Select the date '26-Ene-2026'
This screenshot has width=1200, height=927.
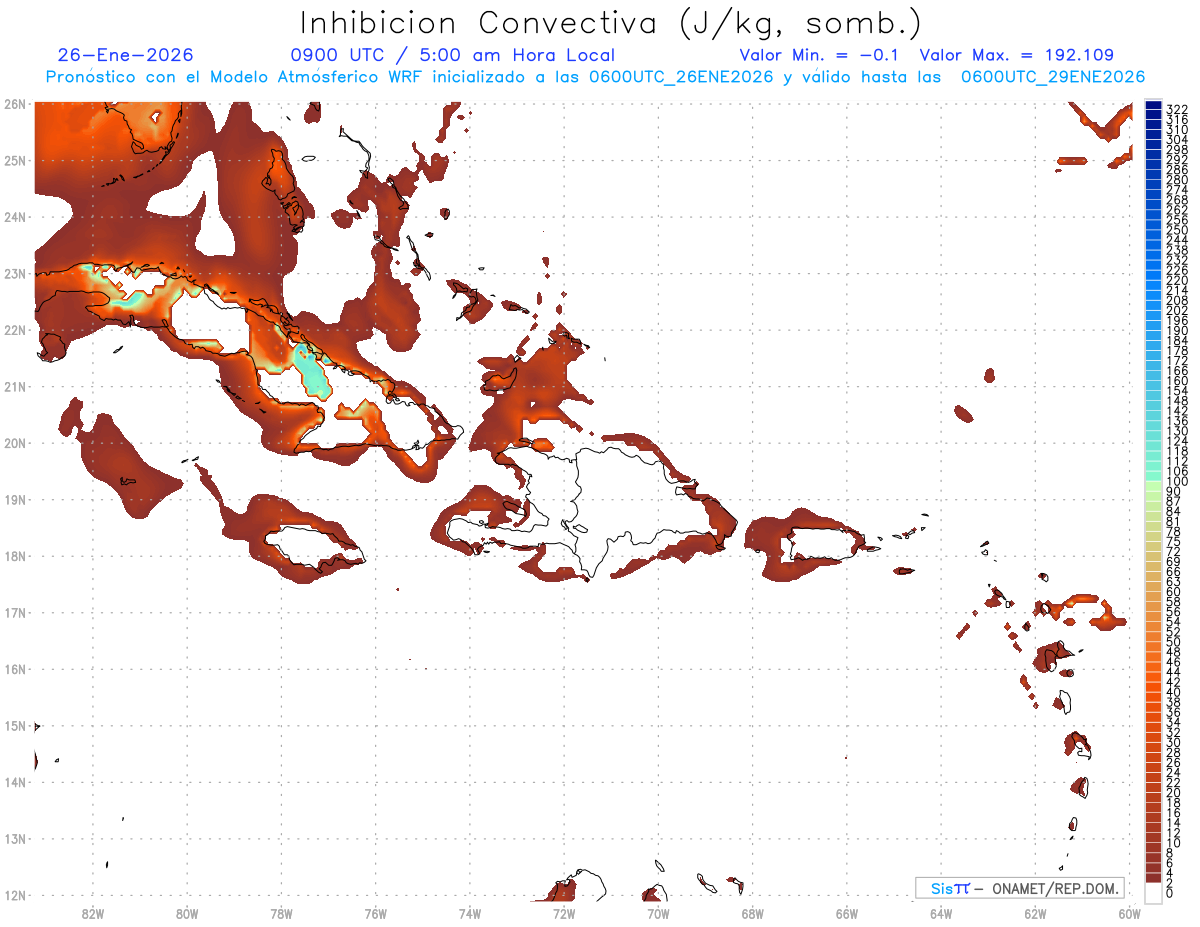click(126, 55)
